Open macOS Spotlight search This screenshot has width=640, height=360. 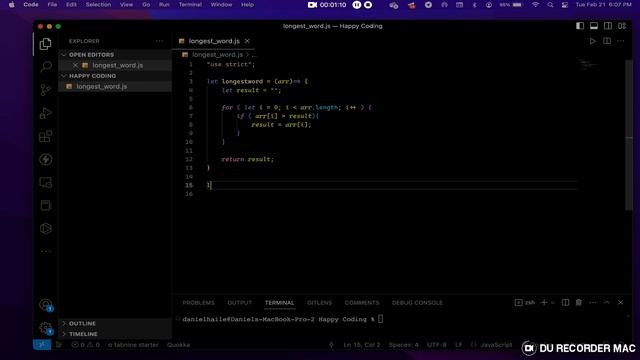click(x=550, y=5)
